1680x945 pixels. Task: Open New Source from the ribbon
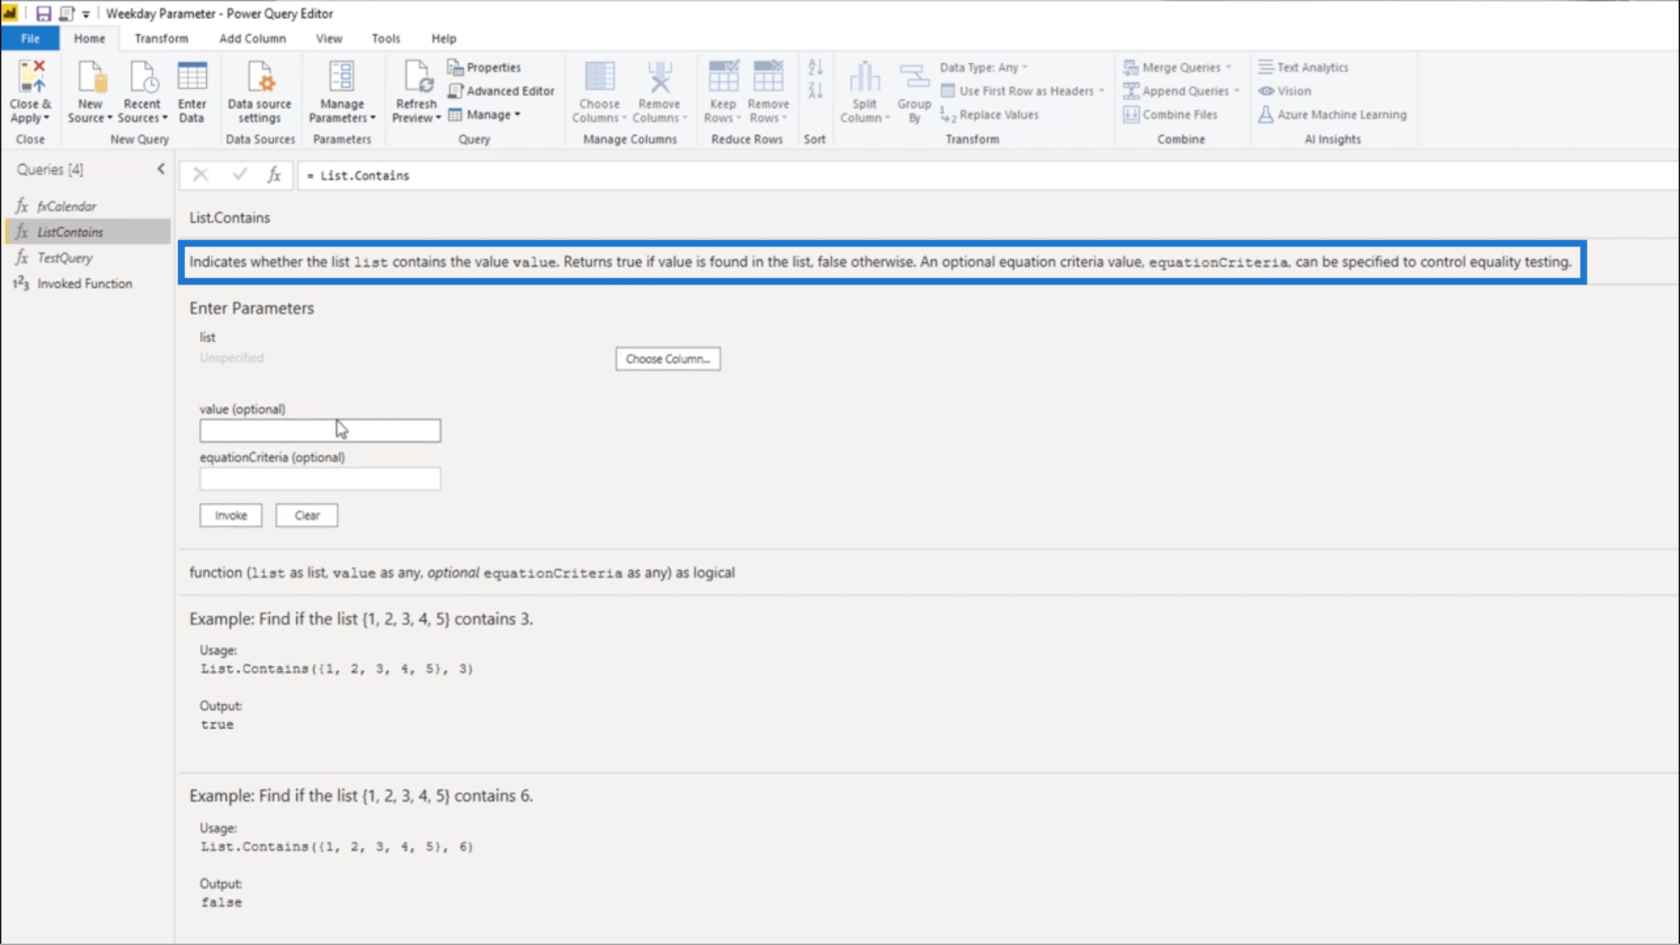point(90,92)
